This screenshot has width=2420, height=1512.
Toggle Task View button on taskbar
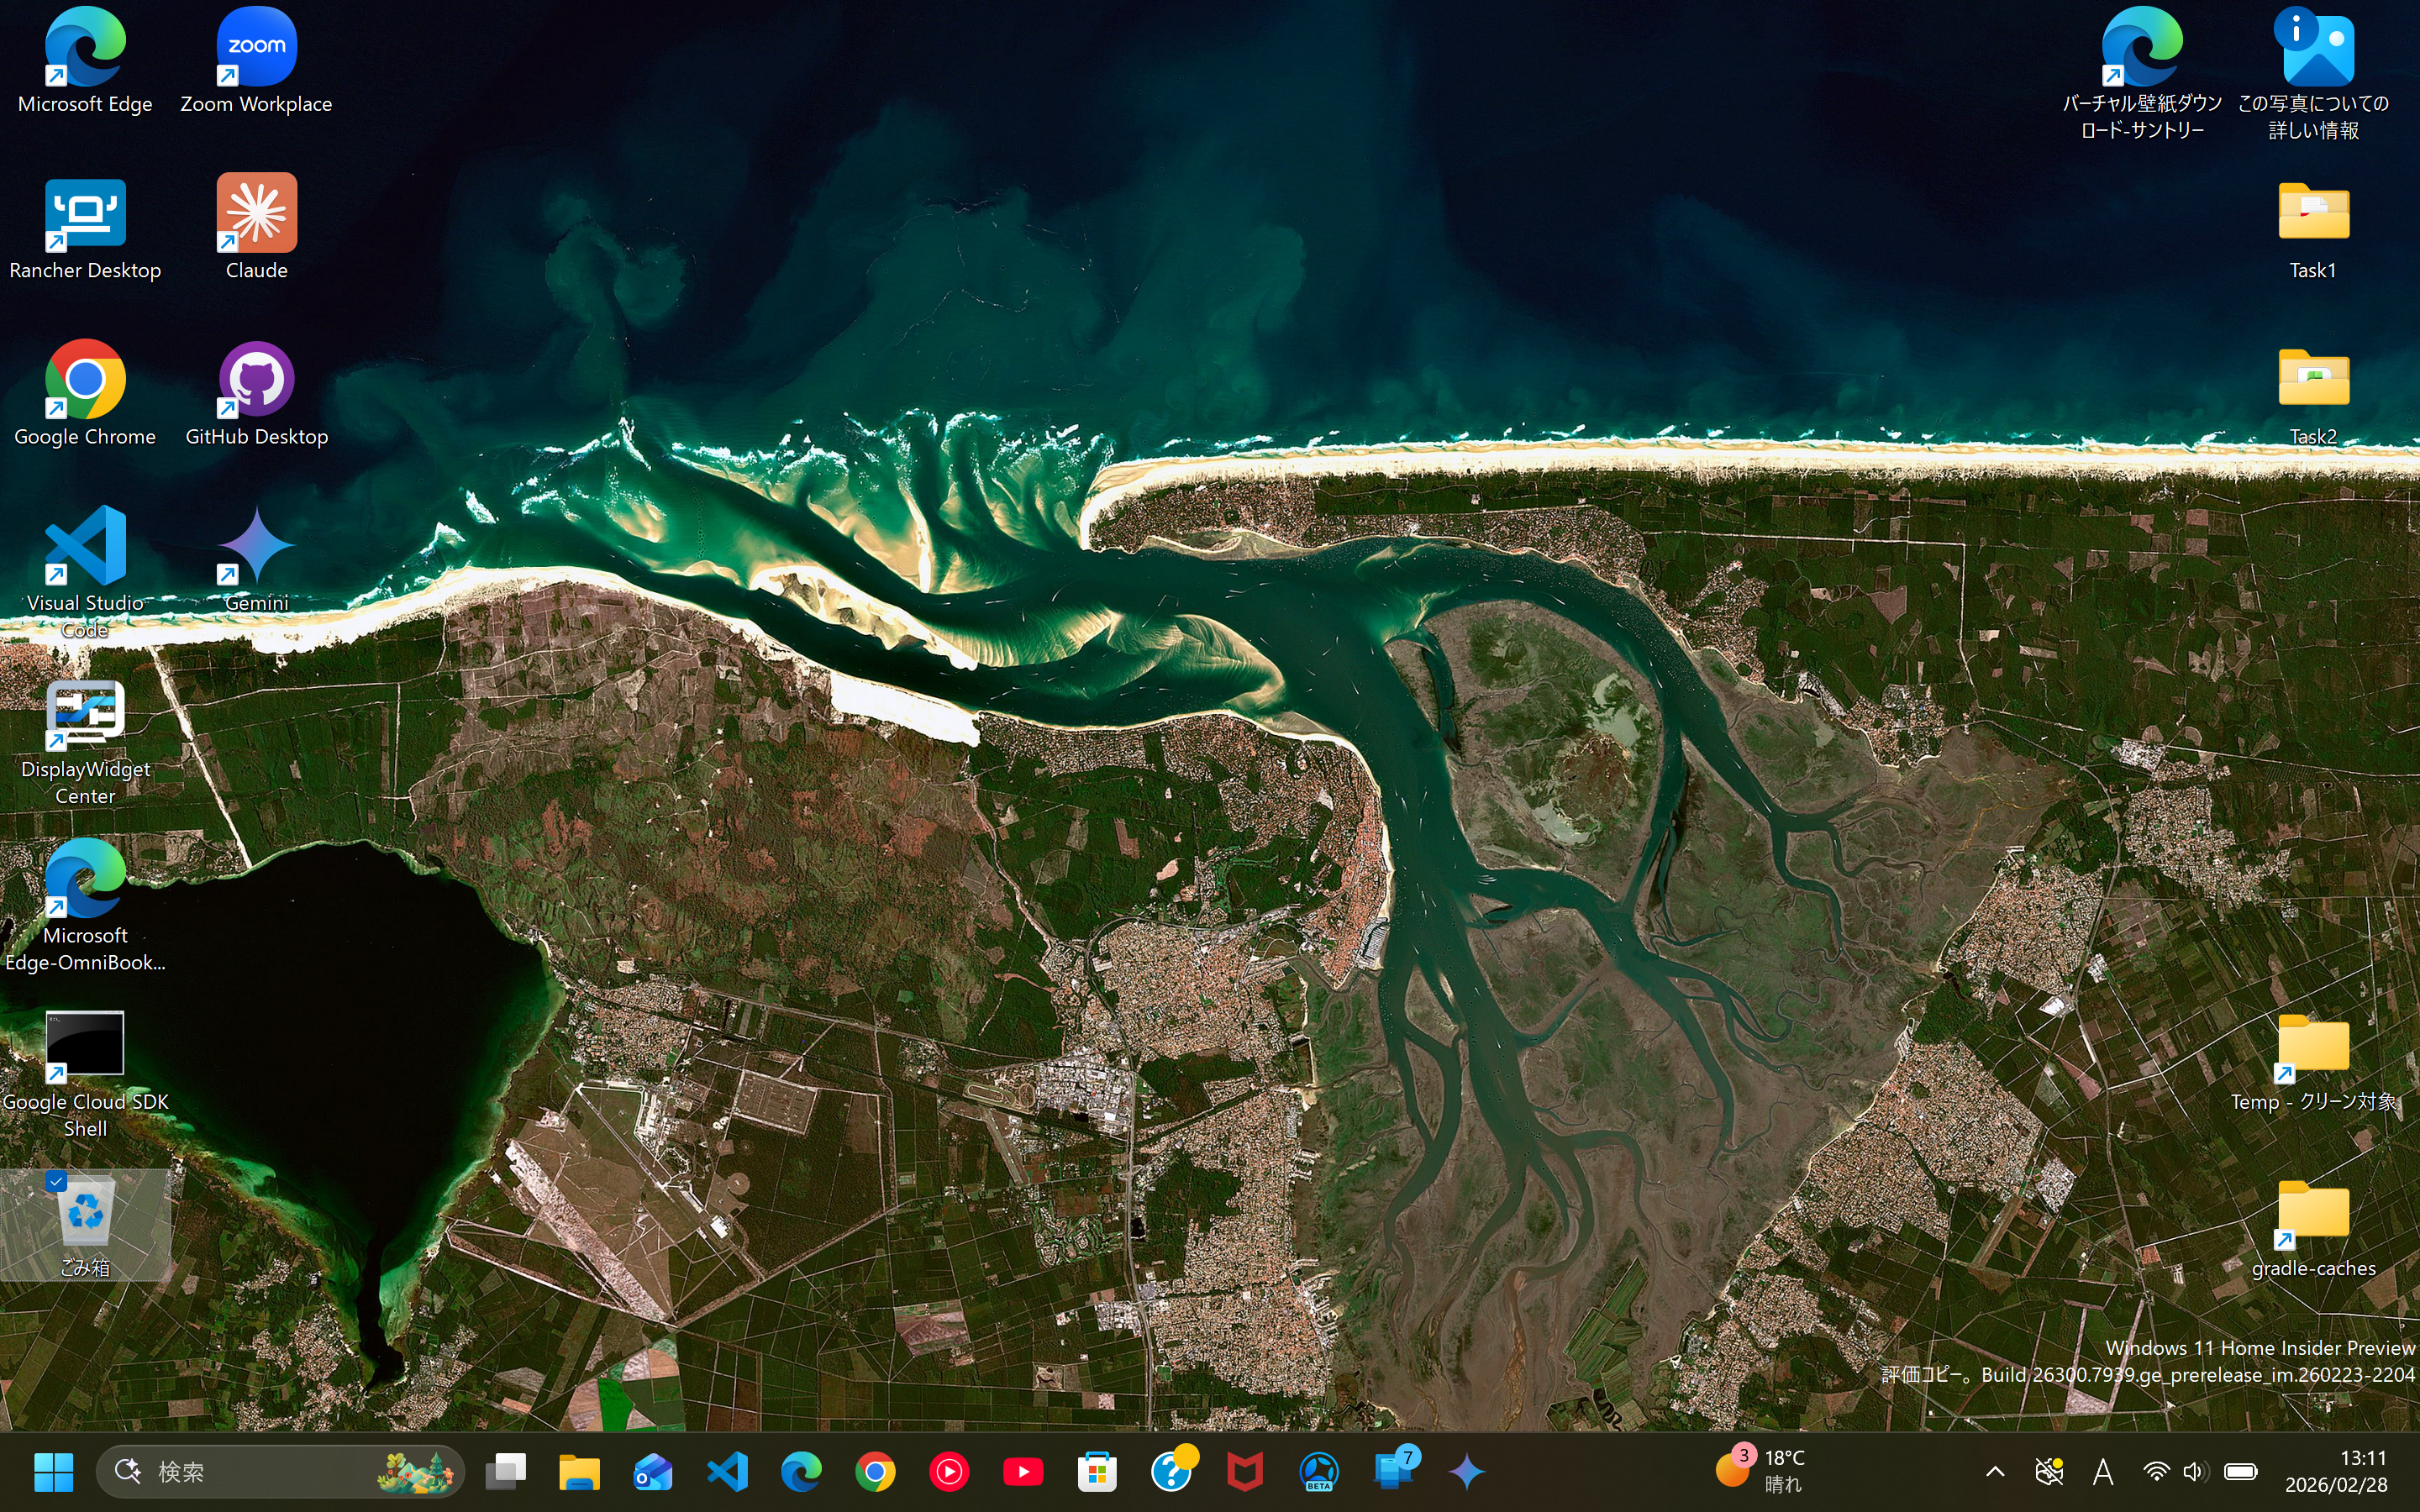click(x=506, y=1471)
